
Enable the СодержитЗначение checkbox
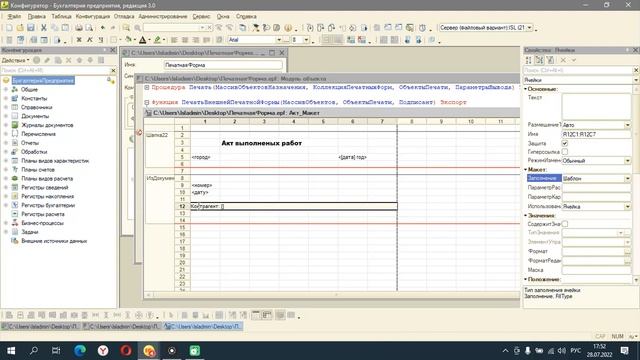pyautogui.click(x=565, y=224)
